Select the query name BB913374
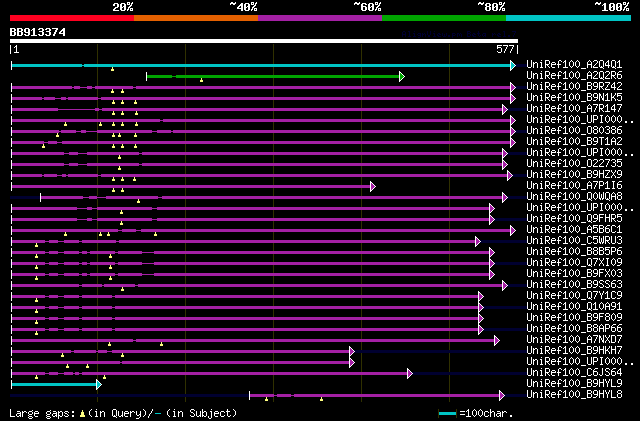The image size is (640, 421). 38,32
